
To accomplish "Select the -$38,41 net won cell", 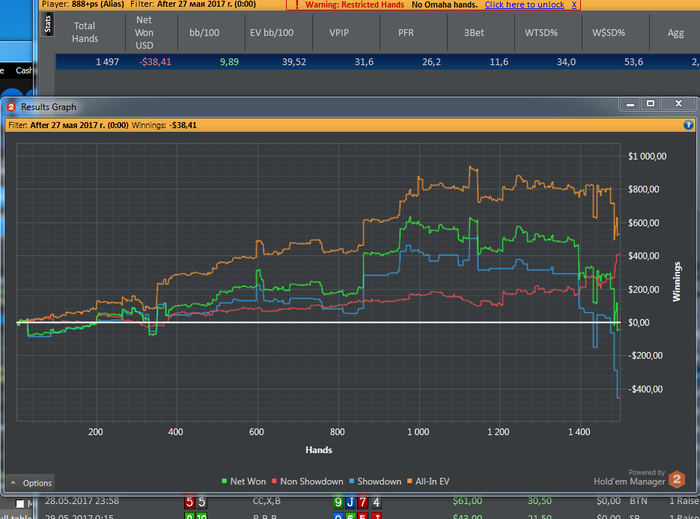I will coord(155,62).
